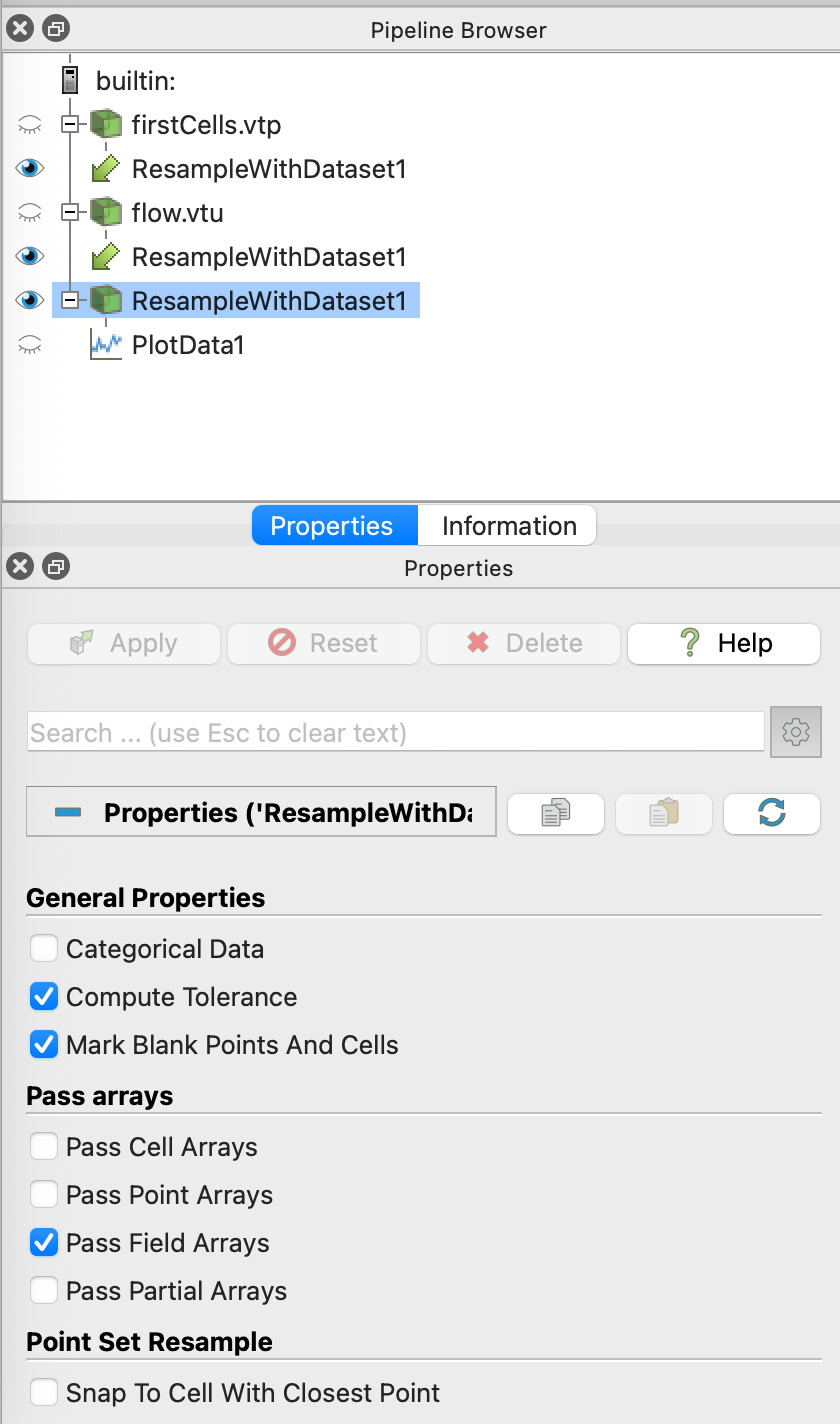The width and height of the screenshot is (840, 1424).
Task: Click the firstCells.vtp cube icon
Action: coord(105,125)
